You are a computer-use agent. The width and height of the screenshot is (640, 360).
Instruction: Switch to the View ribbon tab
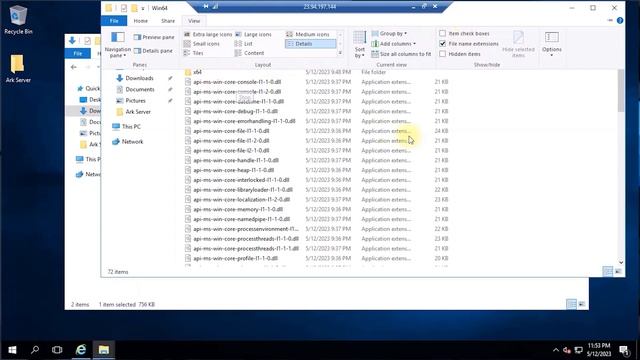194,21
